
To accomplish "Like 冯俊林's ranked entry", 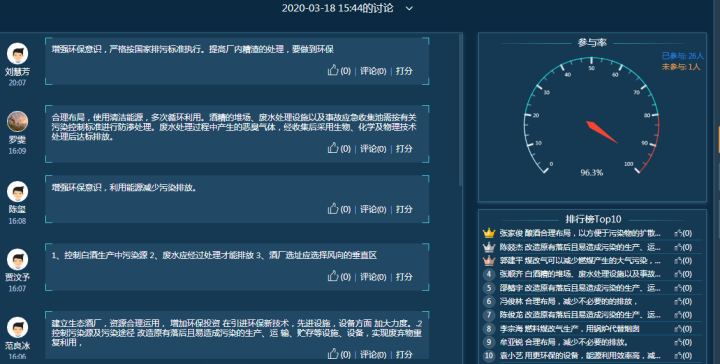I will click(678, 301).
